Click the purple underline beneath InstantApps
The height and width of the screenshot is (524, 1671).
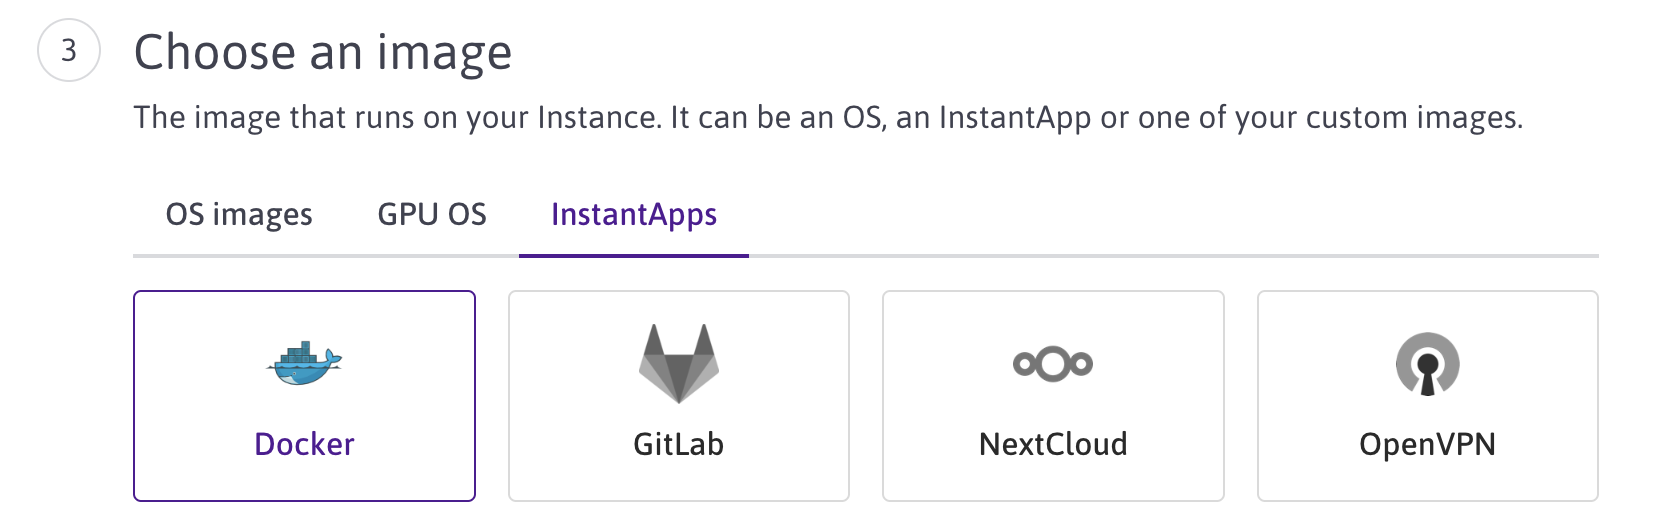(634, 256)
